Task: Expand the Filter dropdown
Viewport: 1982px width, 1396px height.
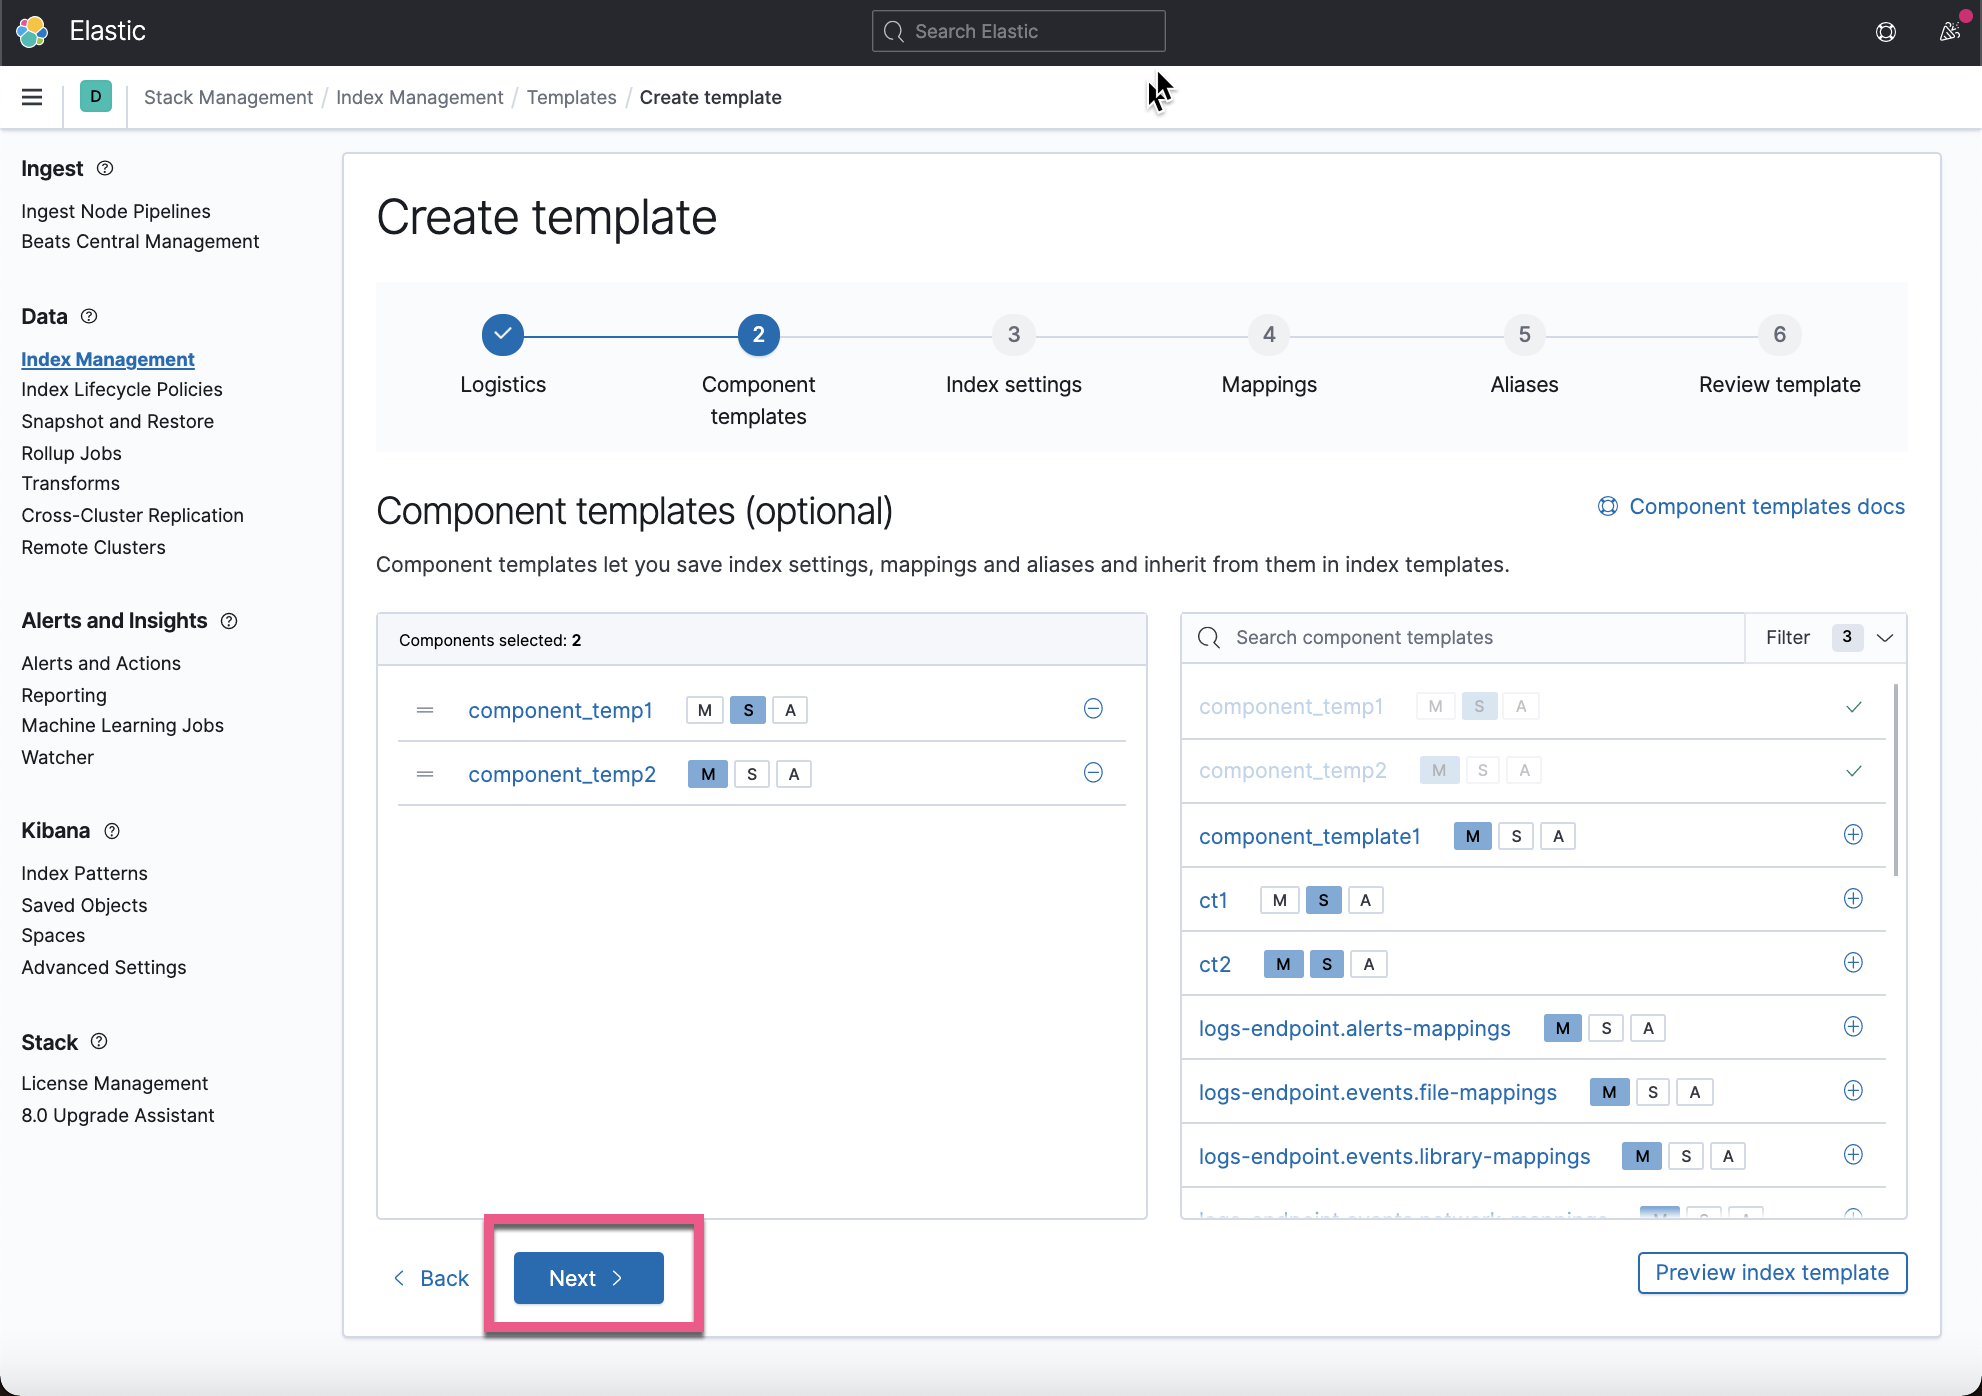Action: coord(1885,637)
